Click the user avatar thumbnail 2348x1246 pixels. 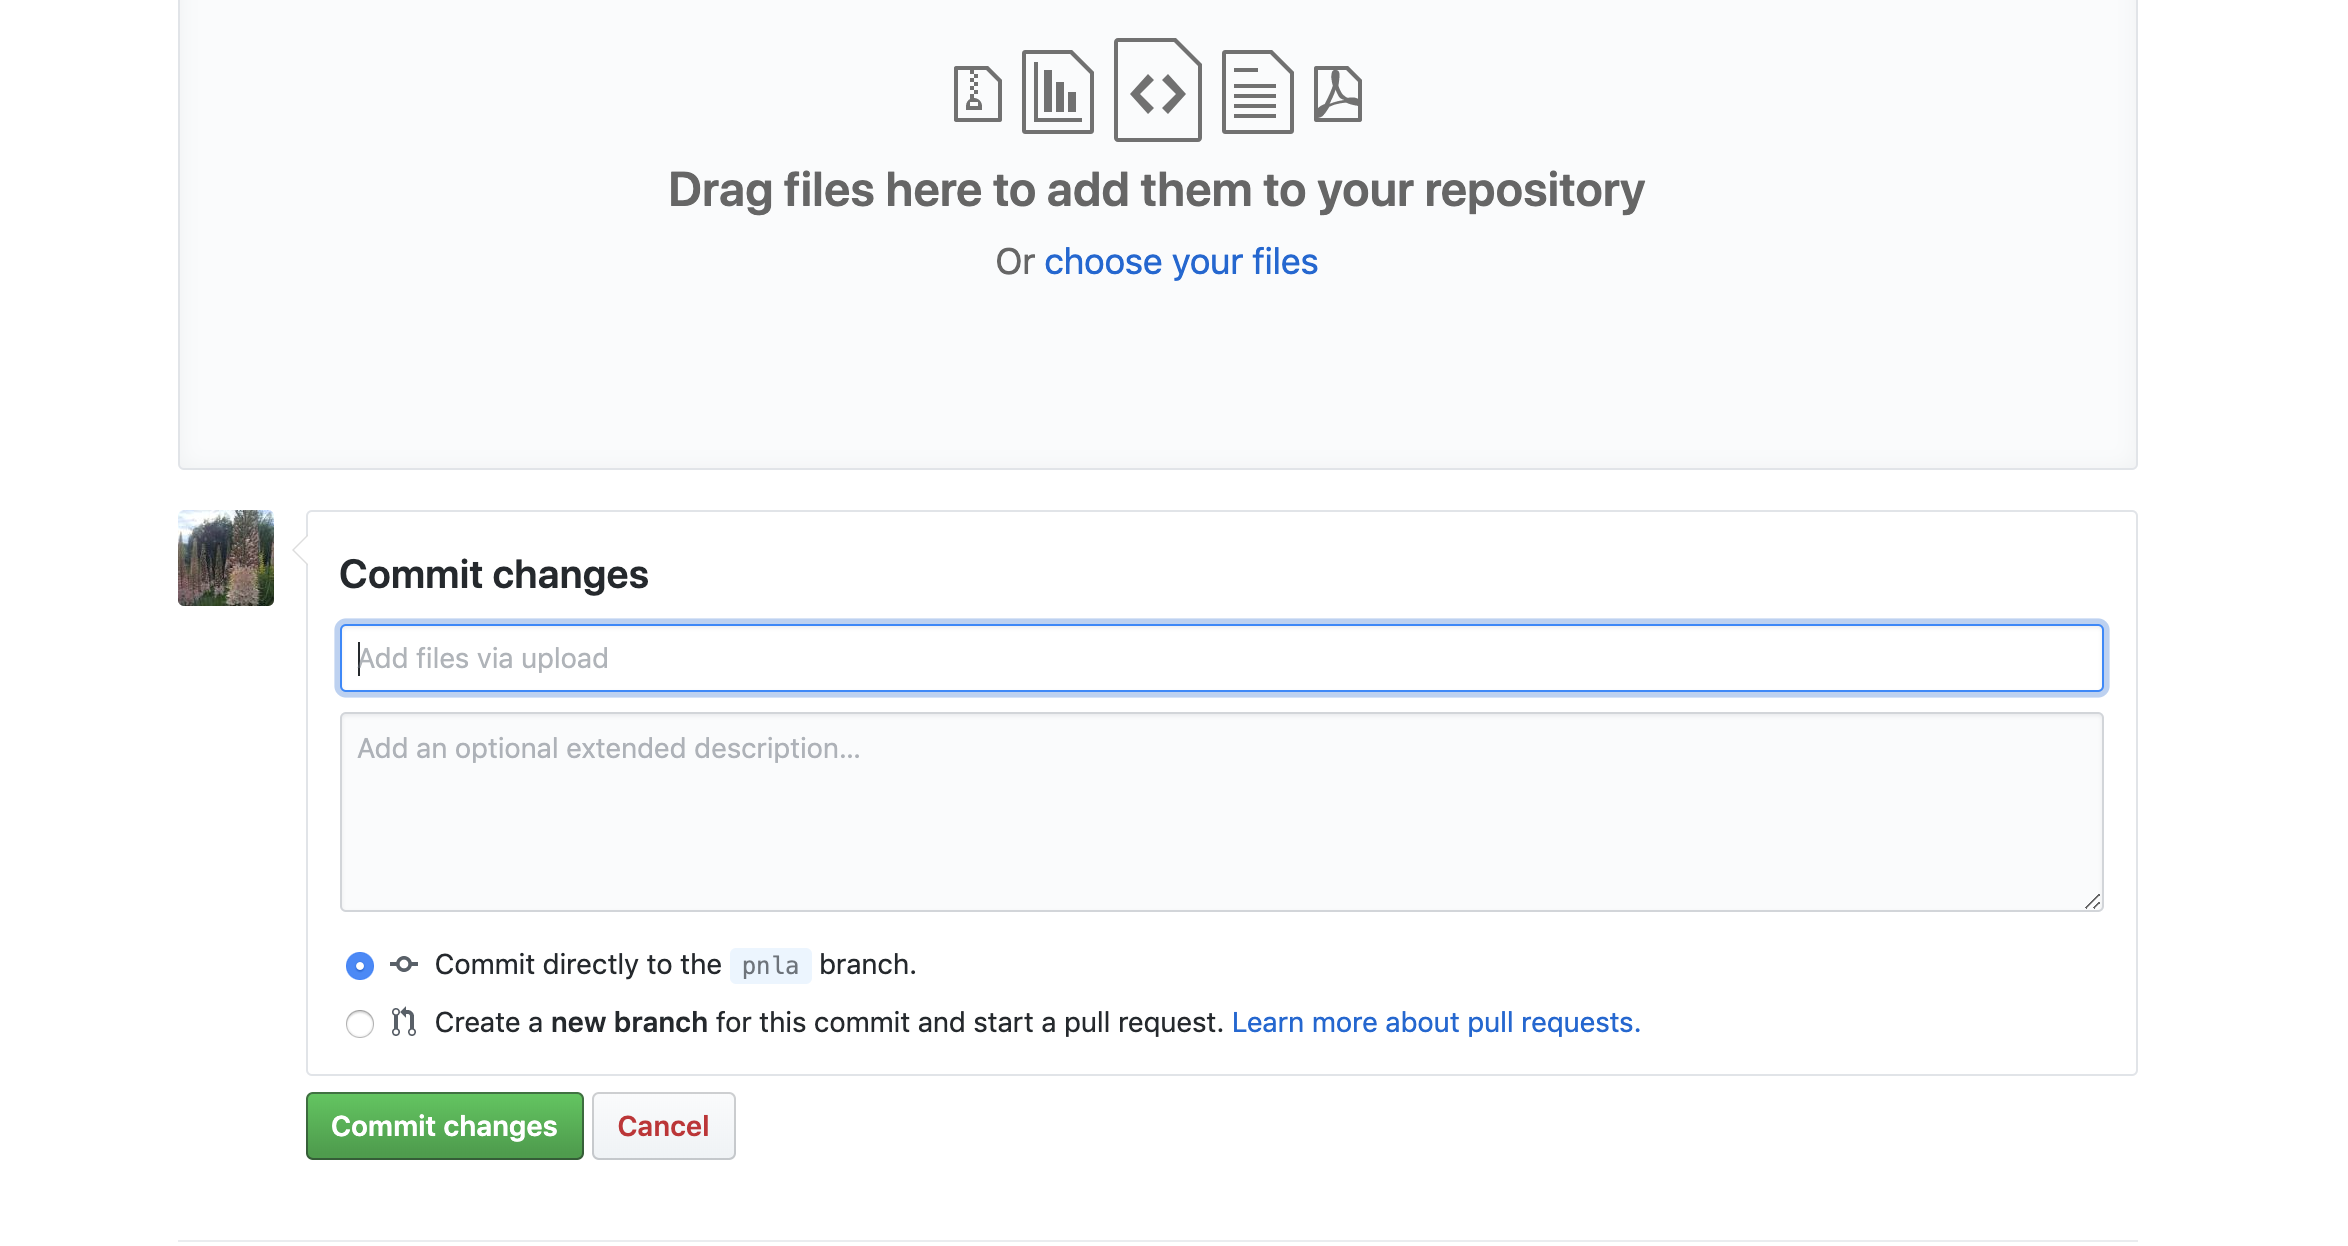[226, 558]
